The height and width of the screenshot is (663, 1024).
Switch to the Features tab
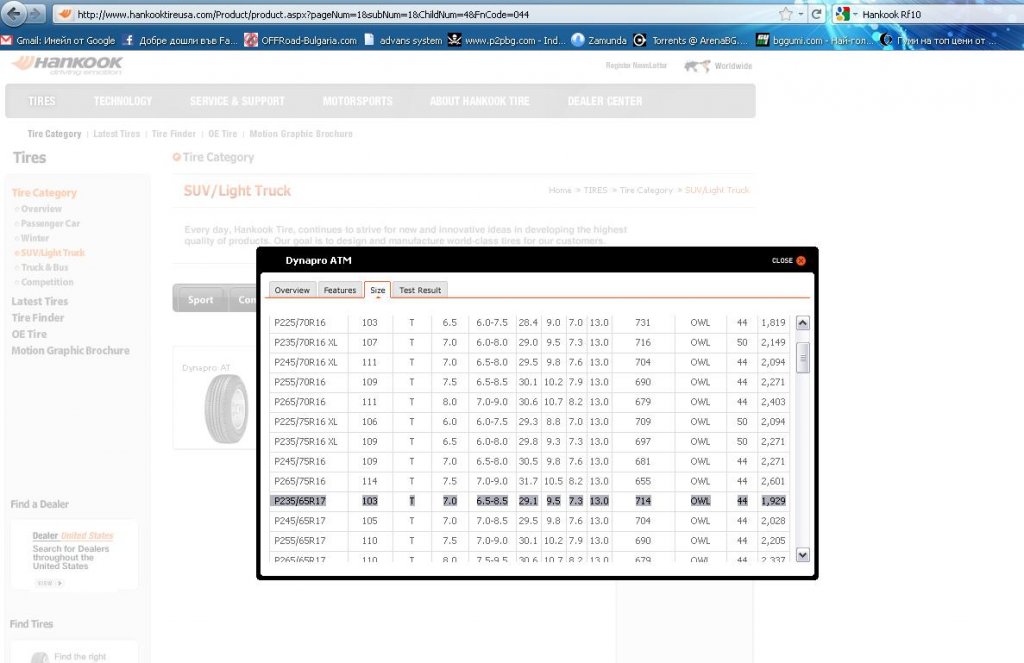pos(340,290)
